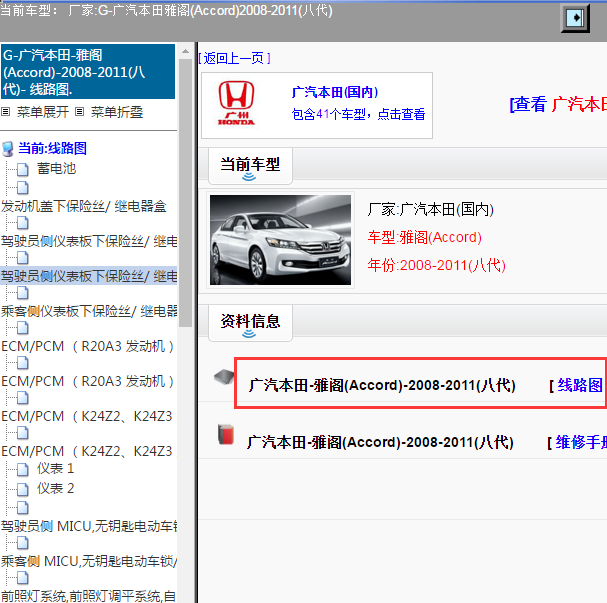Open 驾驶员侧 MICU,无钥匙电动车锁 entry

coord(89,526)
